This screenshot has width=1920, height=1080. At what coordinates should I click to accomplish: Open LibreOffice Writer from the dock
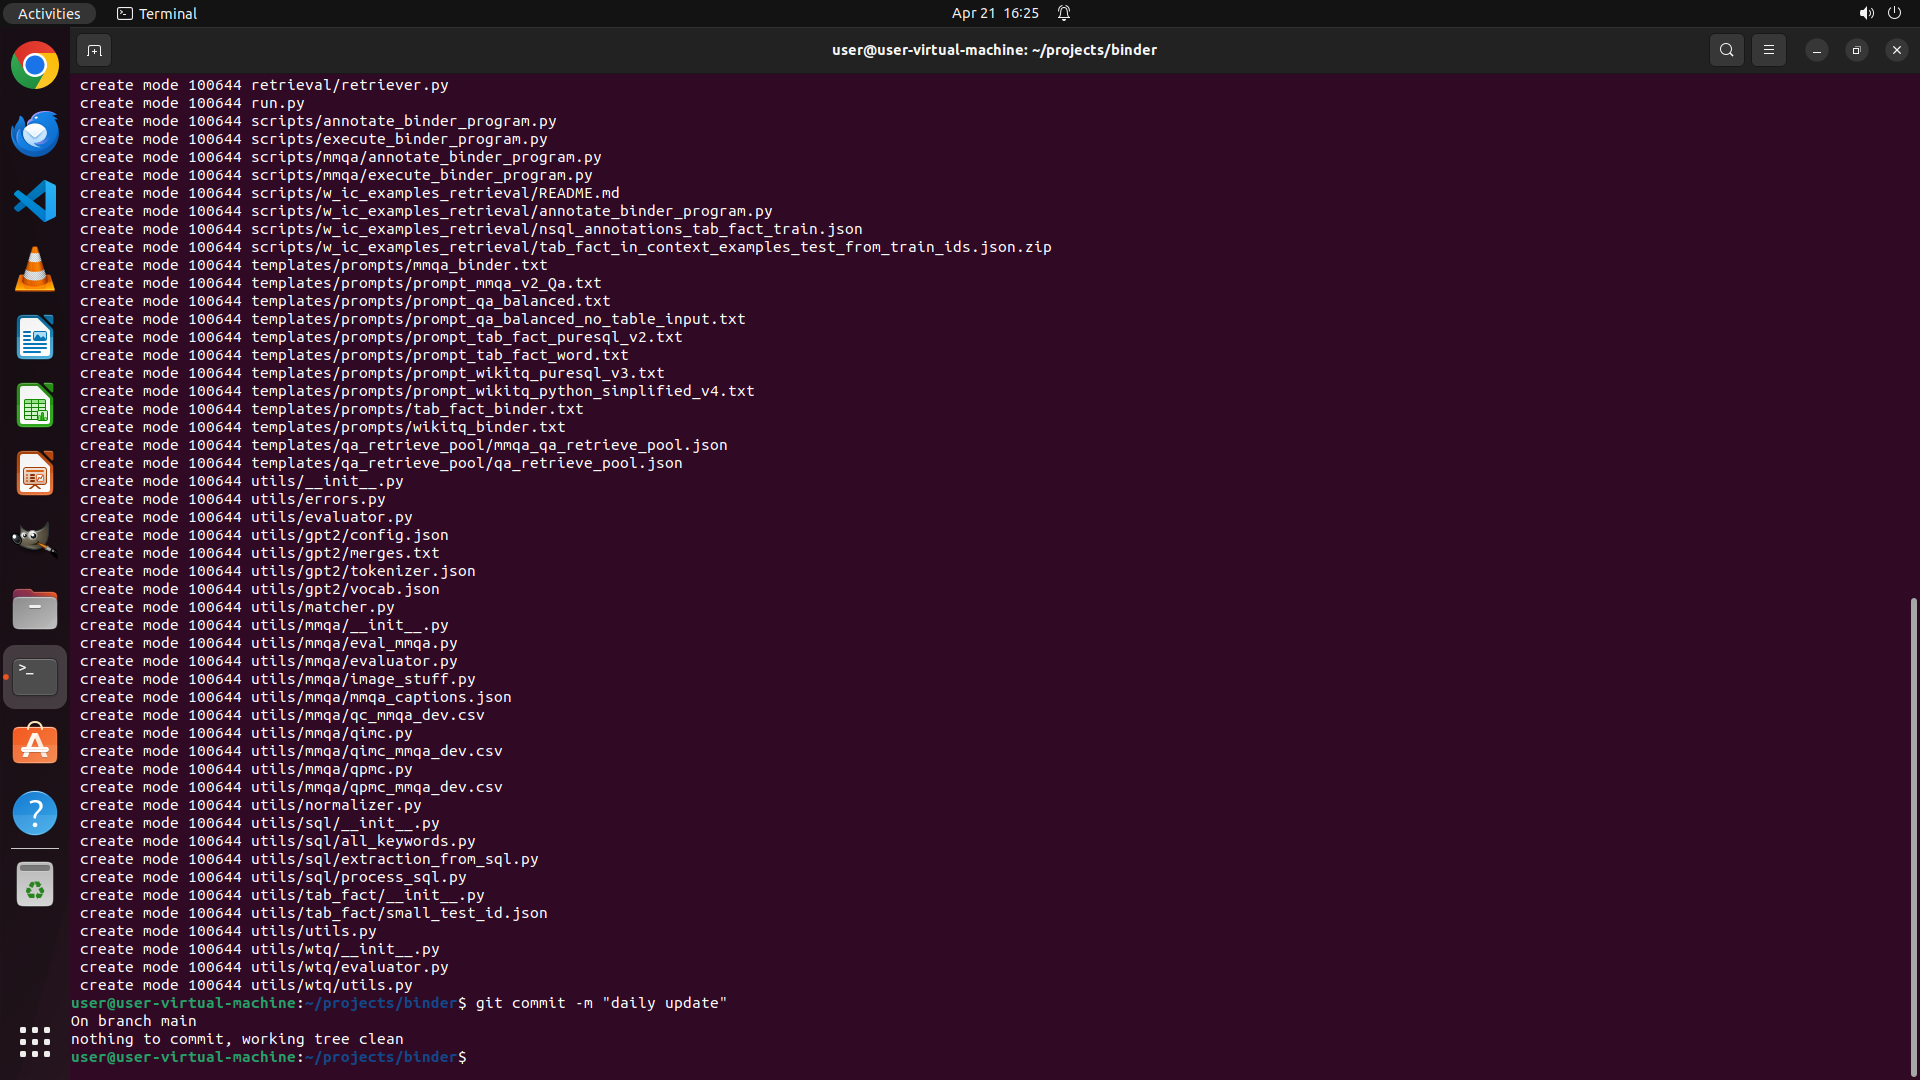point(35,338)
